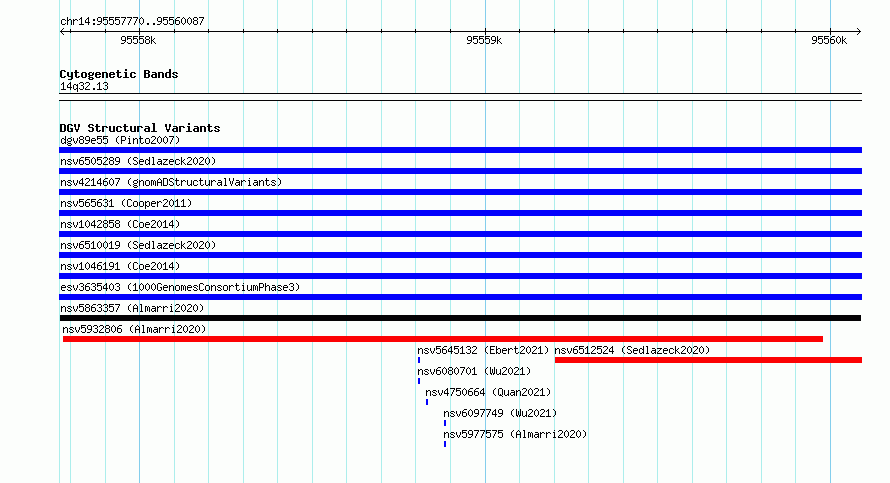Open the nsv6097749 (Wu2021) label
The image size is (890, 483).
[500, 413]
